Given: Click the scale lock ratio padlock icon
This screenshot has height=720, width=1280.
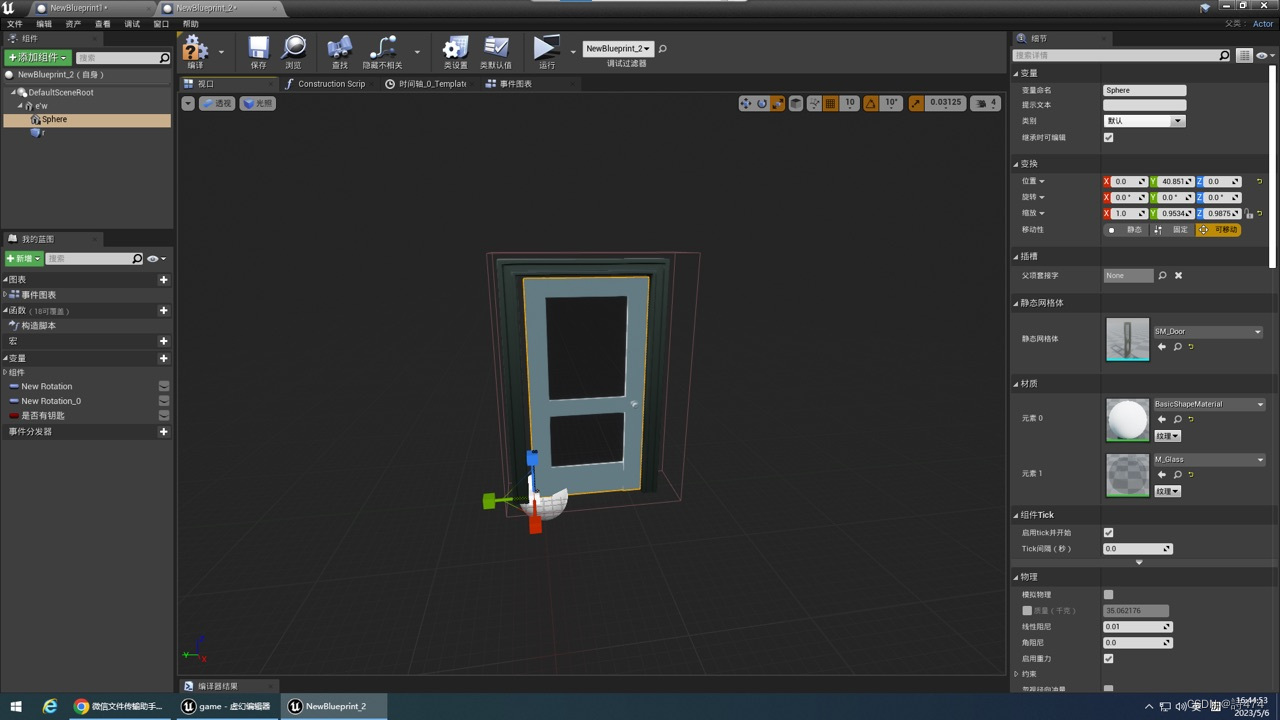Looking at the screenshot, I should pos(1249,213).
